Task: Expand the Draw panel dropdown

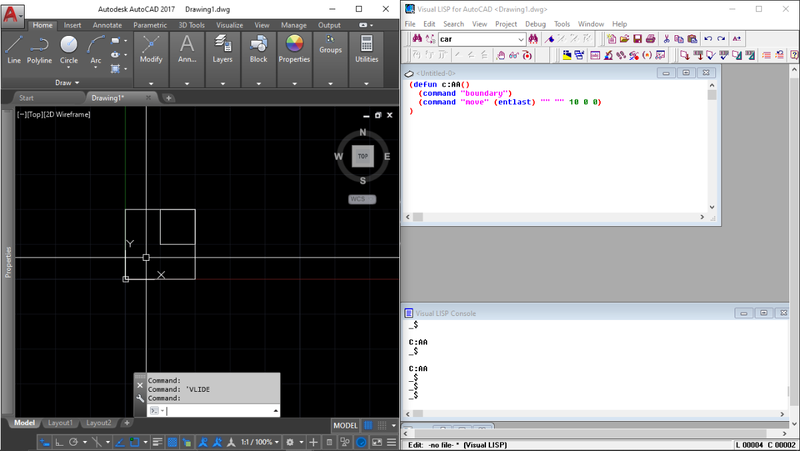Action: [x=69, y=83]
